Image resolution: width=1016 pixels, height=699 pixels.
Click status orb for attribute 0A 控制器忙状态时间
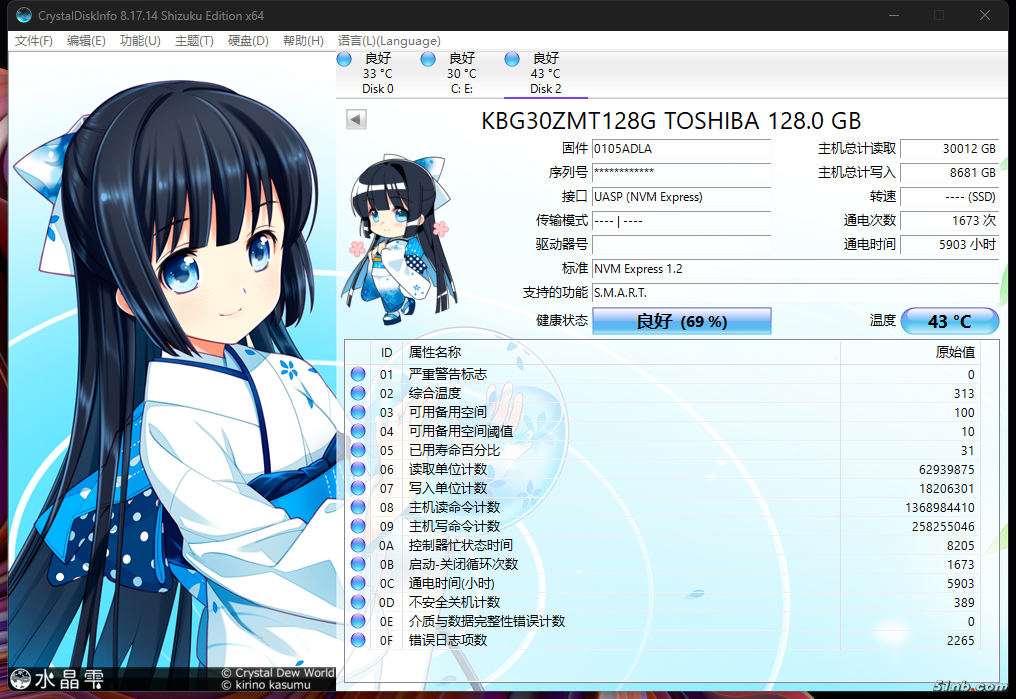[358, 545]
